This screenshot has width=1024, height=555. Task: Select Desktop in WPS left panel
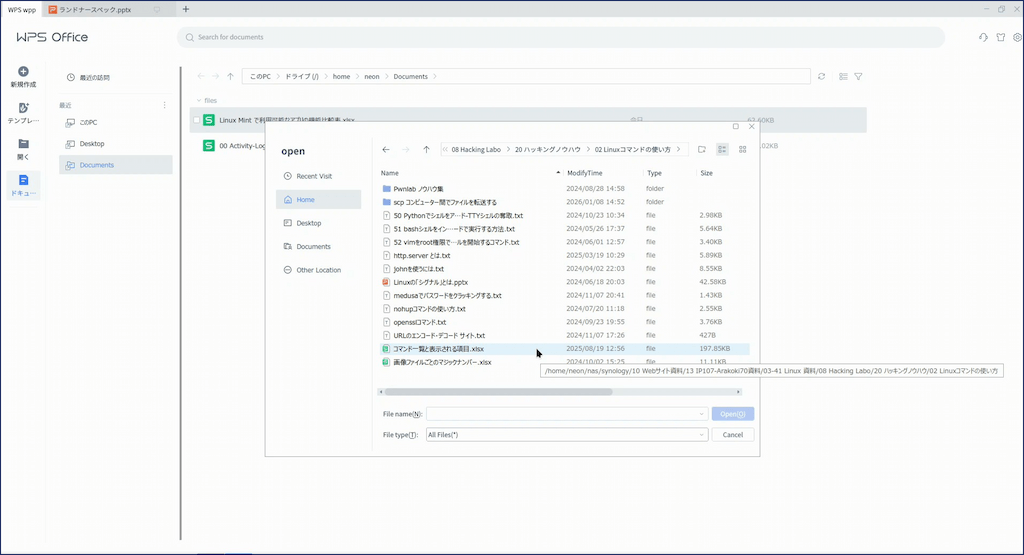click(116, 144)
